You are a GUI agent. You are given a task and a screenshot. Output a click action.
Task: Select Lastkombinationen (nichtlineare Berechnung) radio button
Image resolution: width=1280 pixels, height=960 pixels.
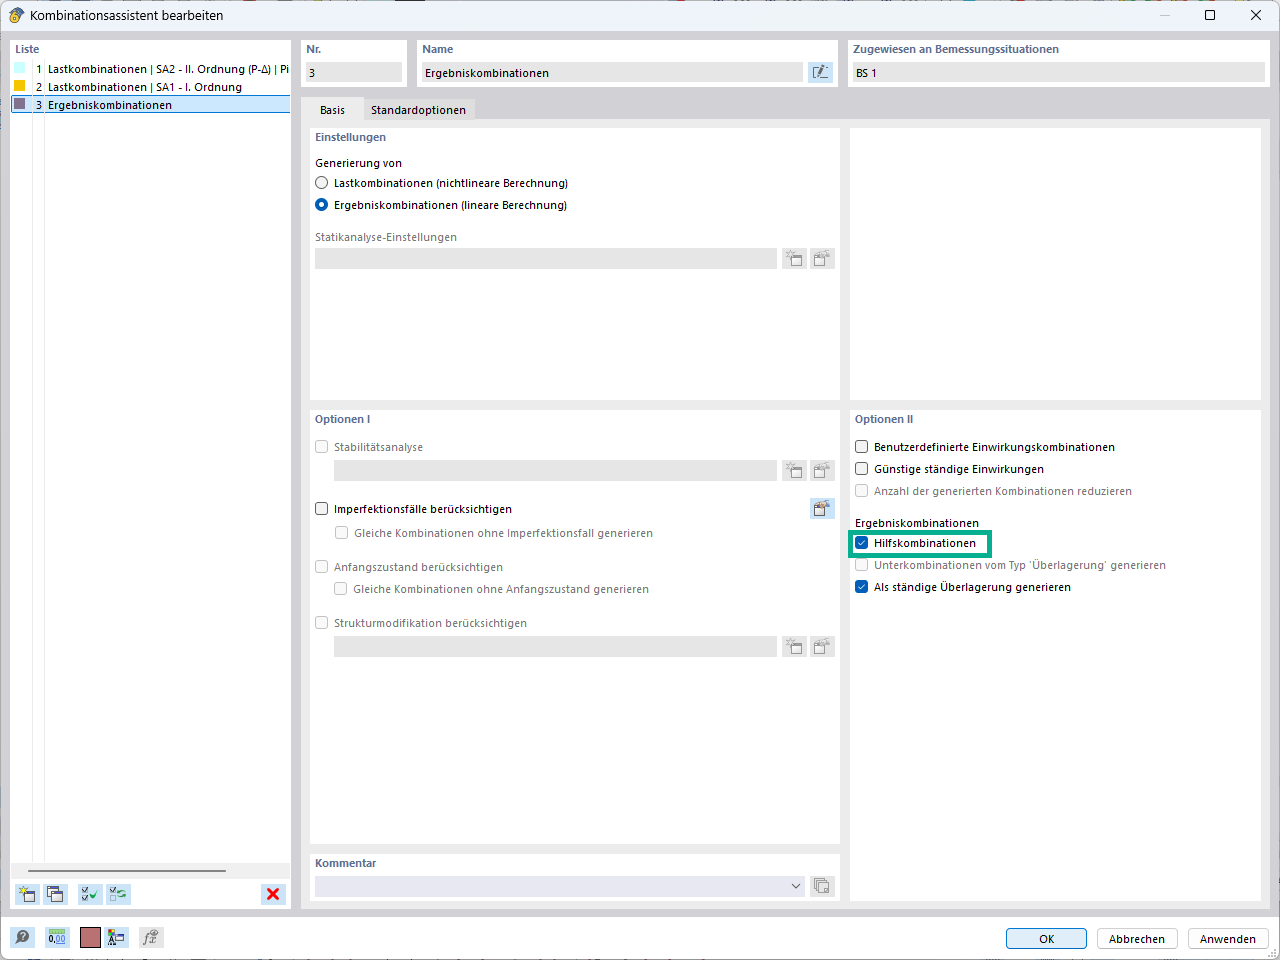pos(322,183)
